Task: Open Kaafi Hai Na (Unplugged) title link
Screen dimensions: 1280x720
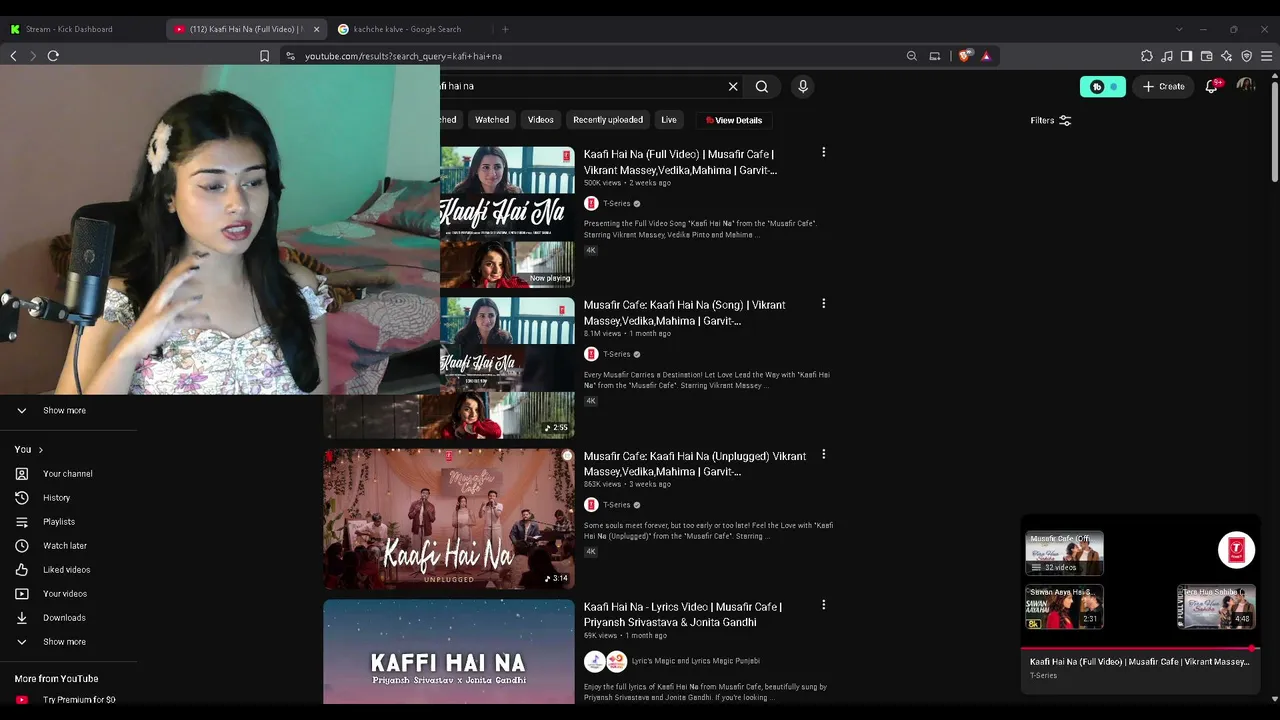Action: pyautogui.click(x=695, y=464)
